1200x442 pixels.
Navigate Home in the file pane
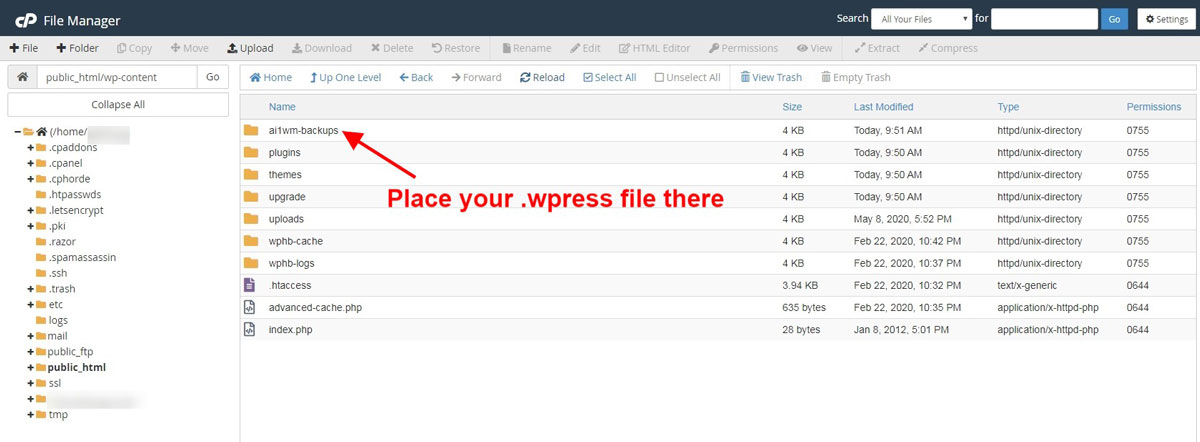[270, 77]
